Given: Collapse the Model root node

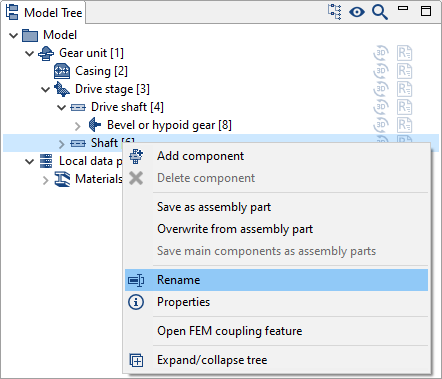Looking at the screenshot, I should click(13, 35).
